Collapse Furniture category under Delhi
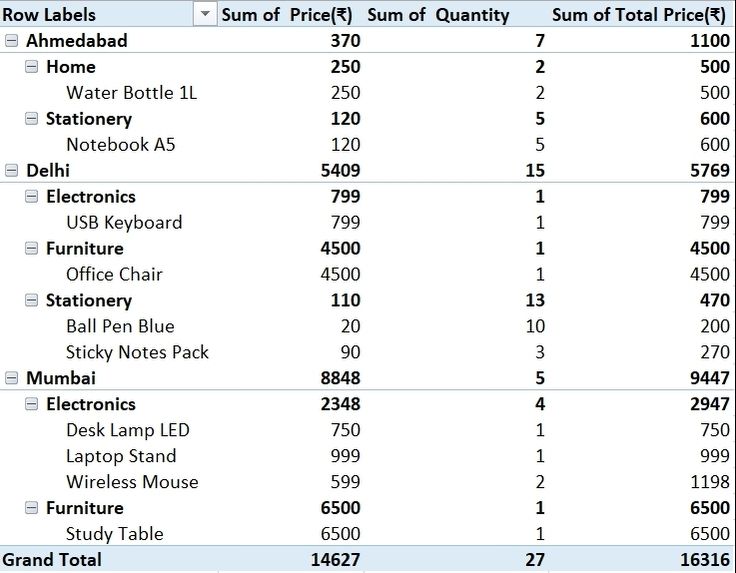 pos(31,249)
